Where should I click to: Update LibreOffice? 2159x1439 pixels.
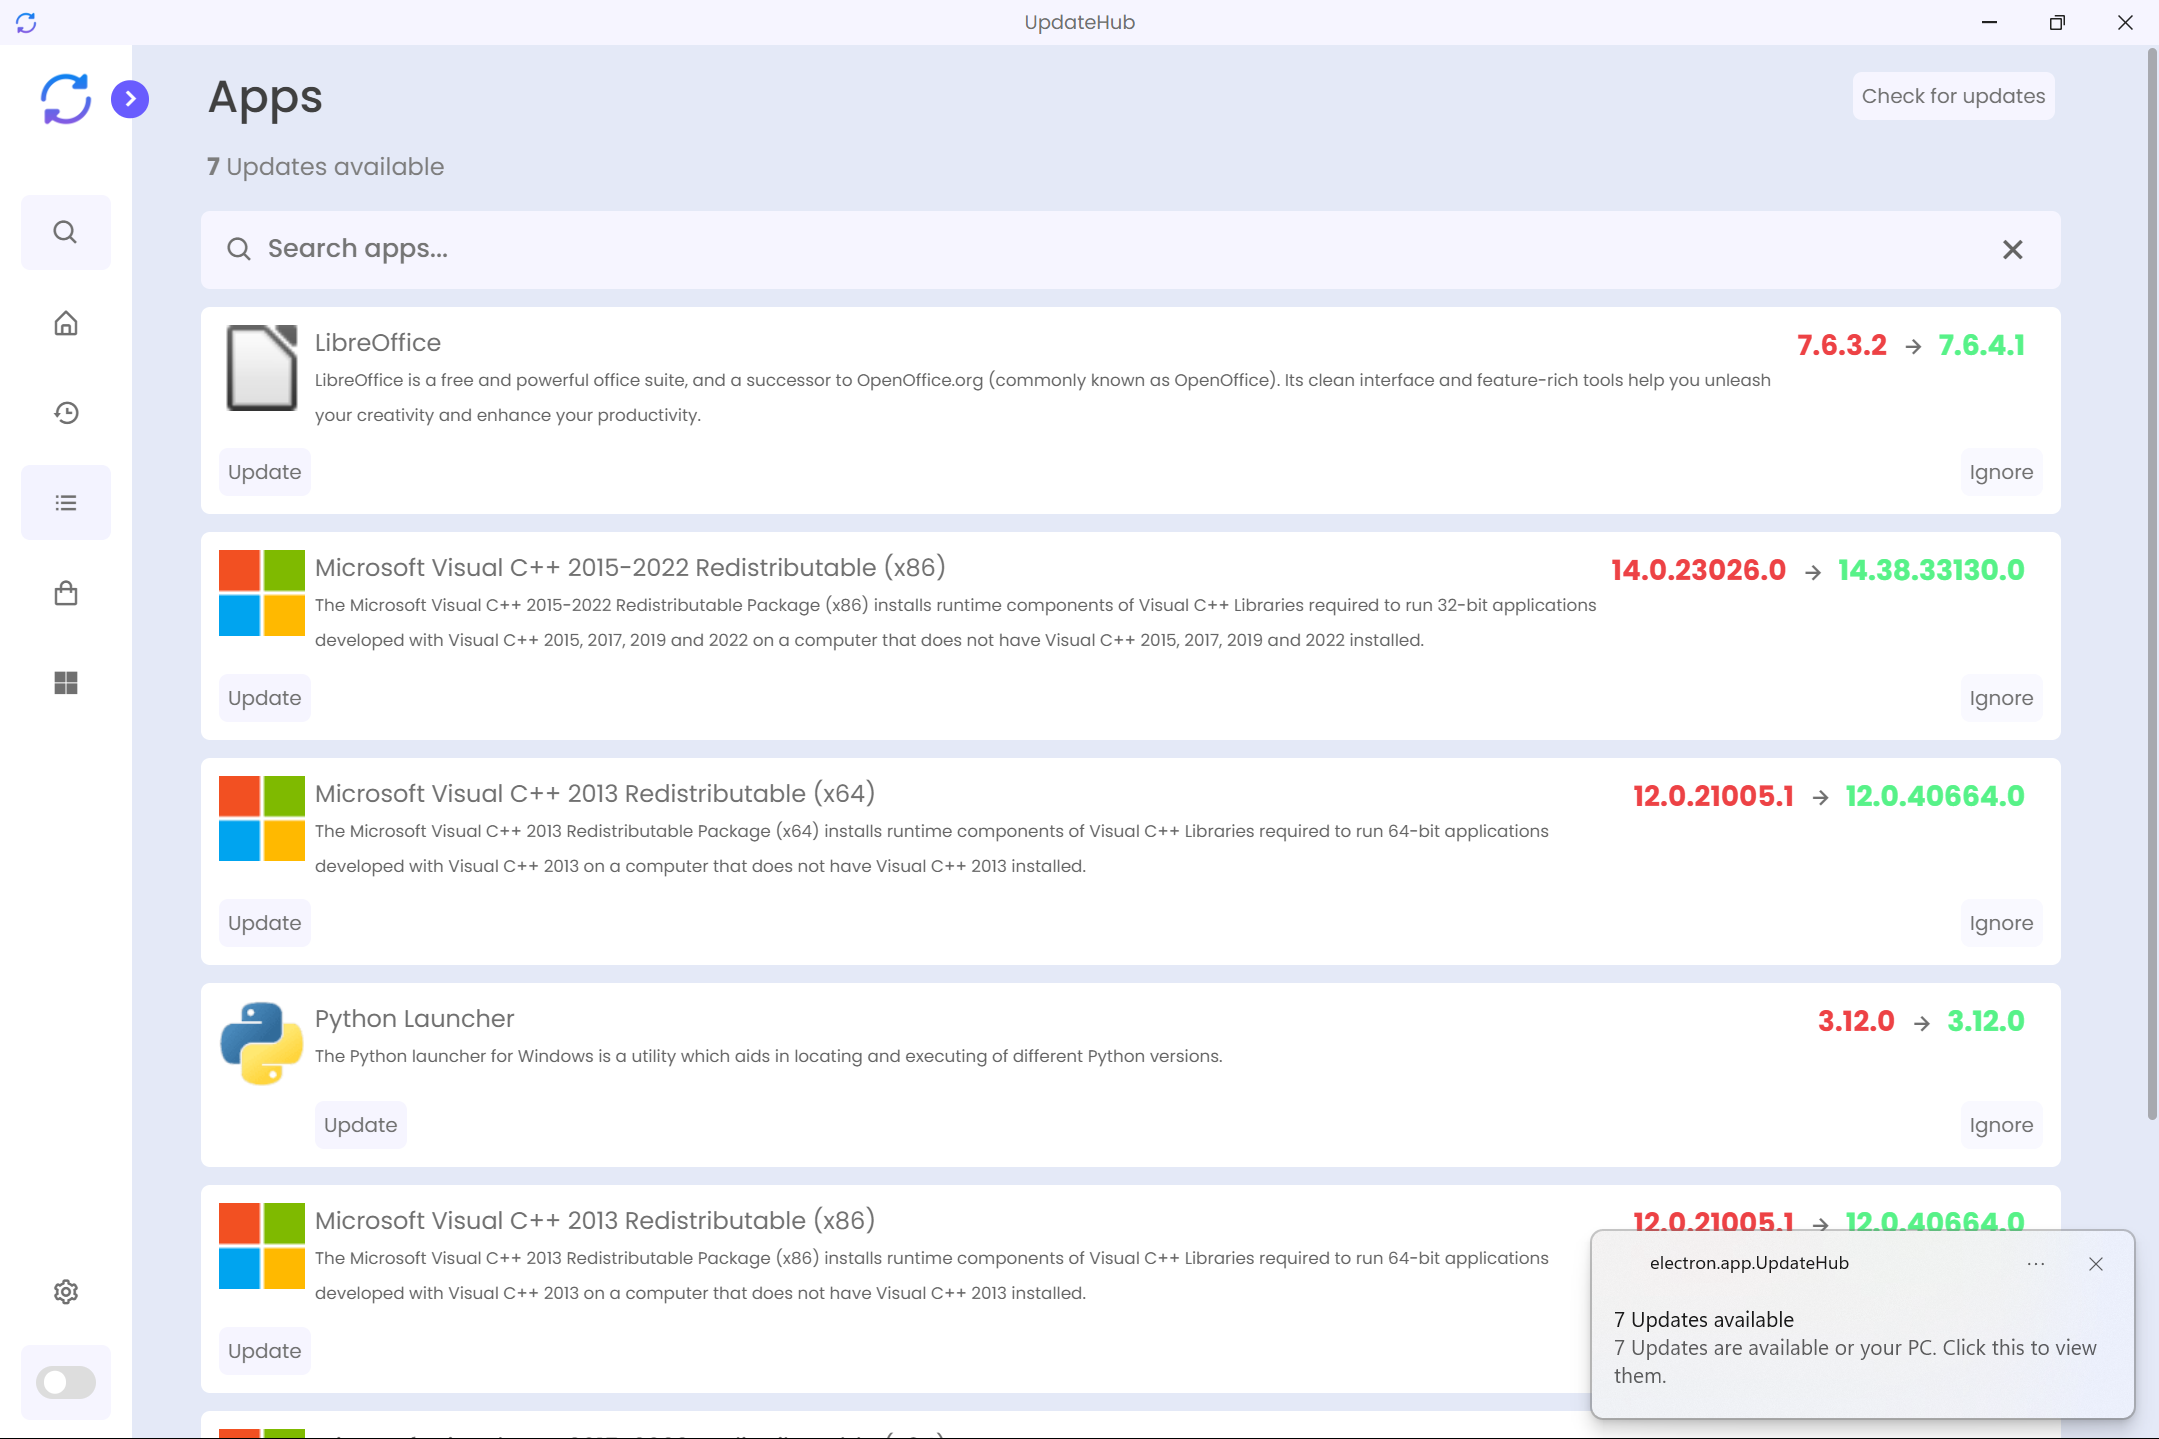coord(264,472)
